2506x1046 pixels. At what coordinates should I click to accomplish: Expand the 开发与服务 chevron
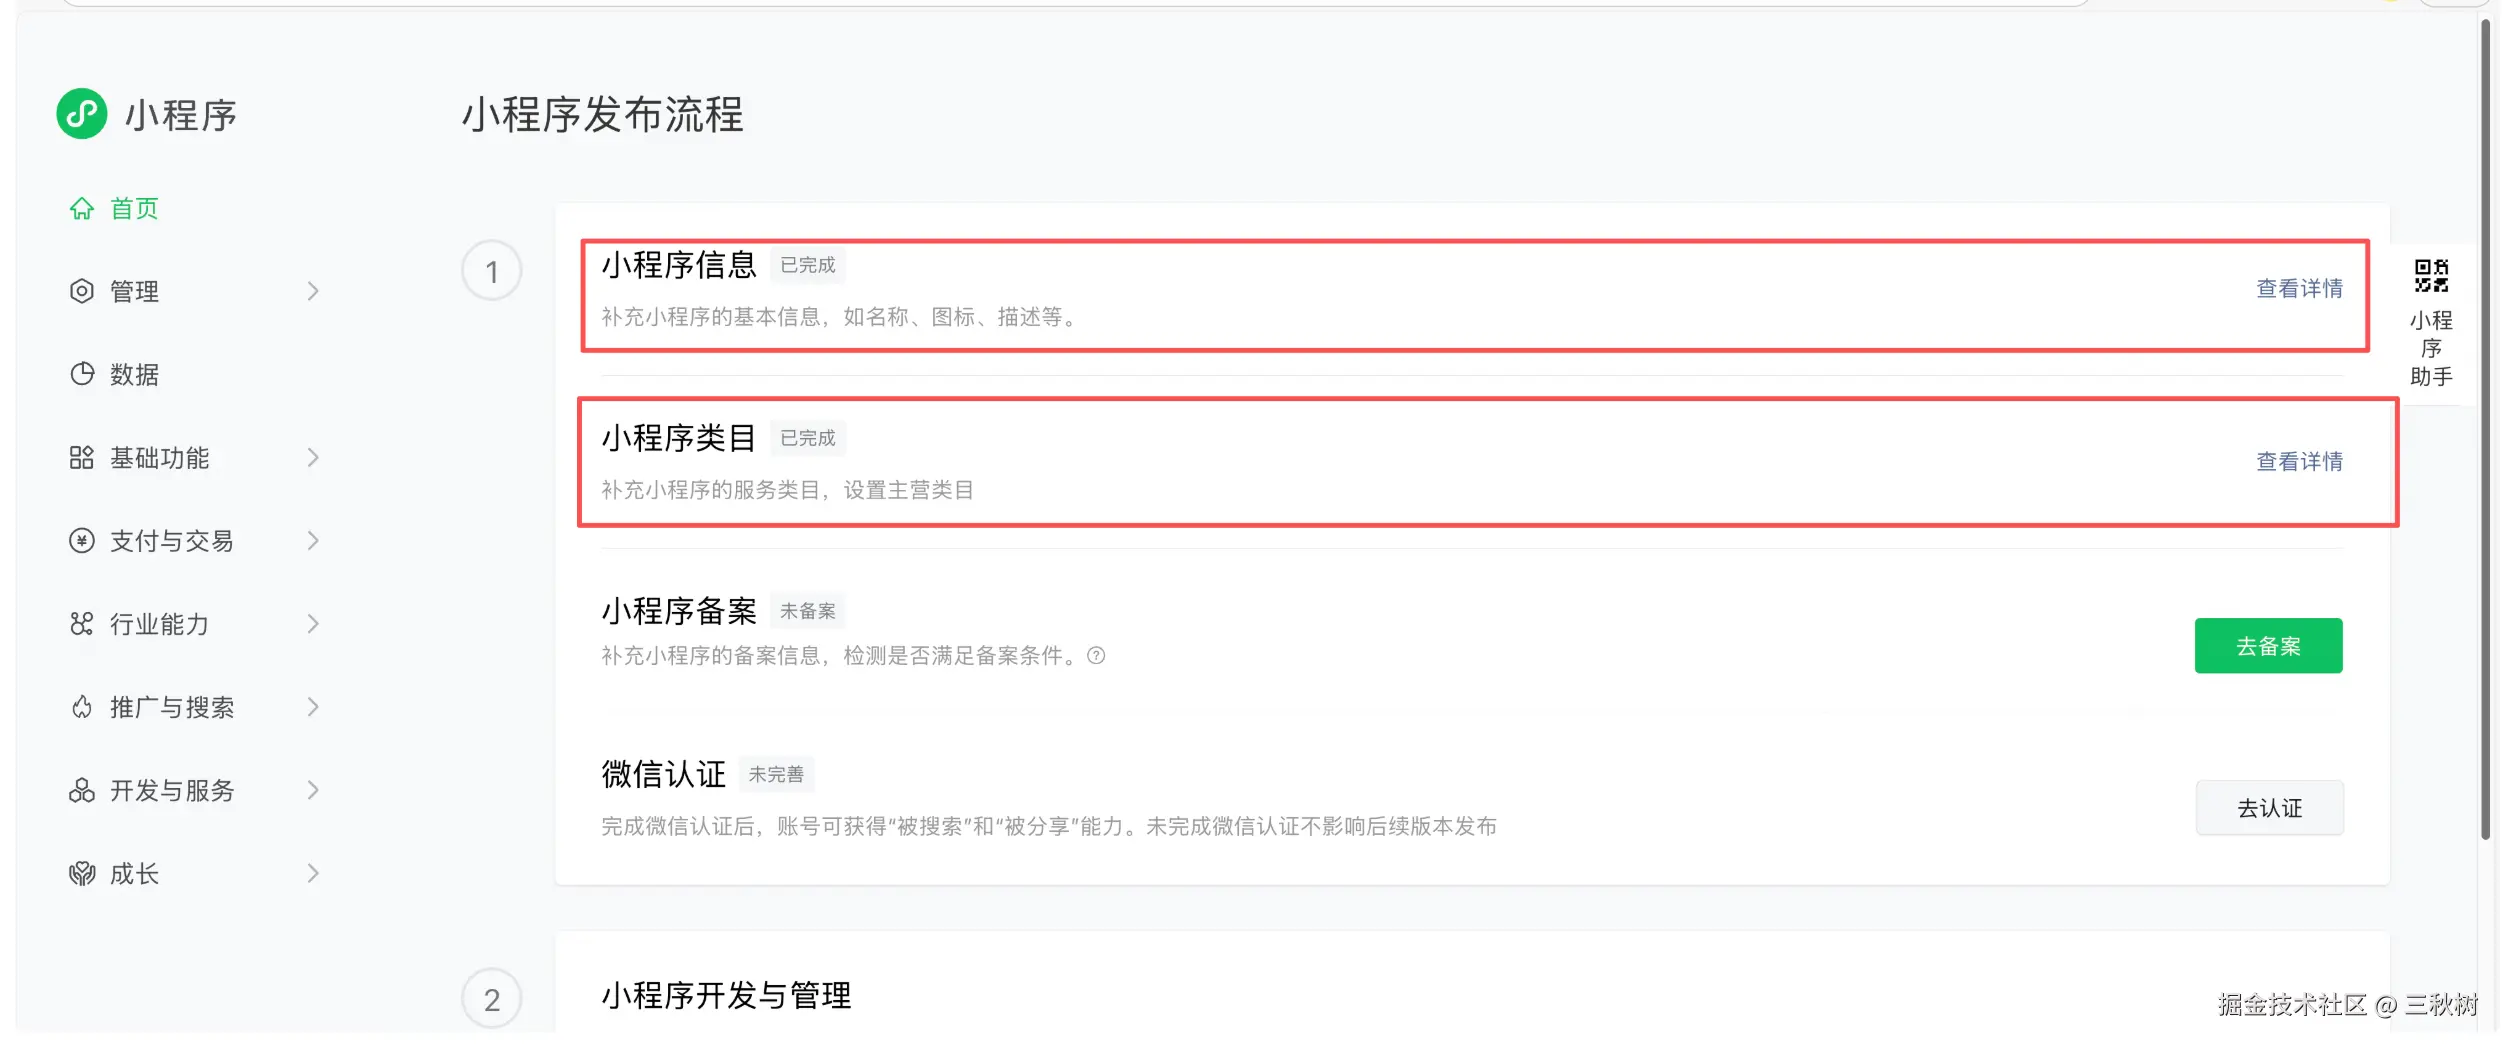pos(313,790)
